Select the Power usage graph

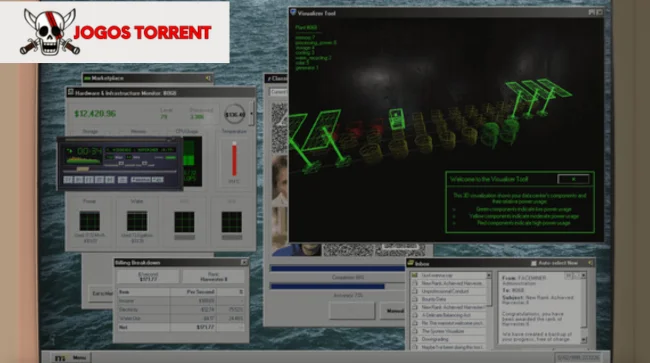pos(90,221)
